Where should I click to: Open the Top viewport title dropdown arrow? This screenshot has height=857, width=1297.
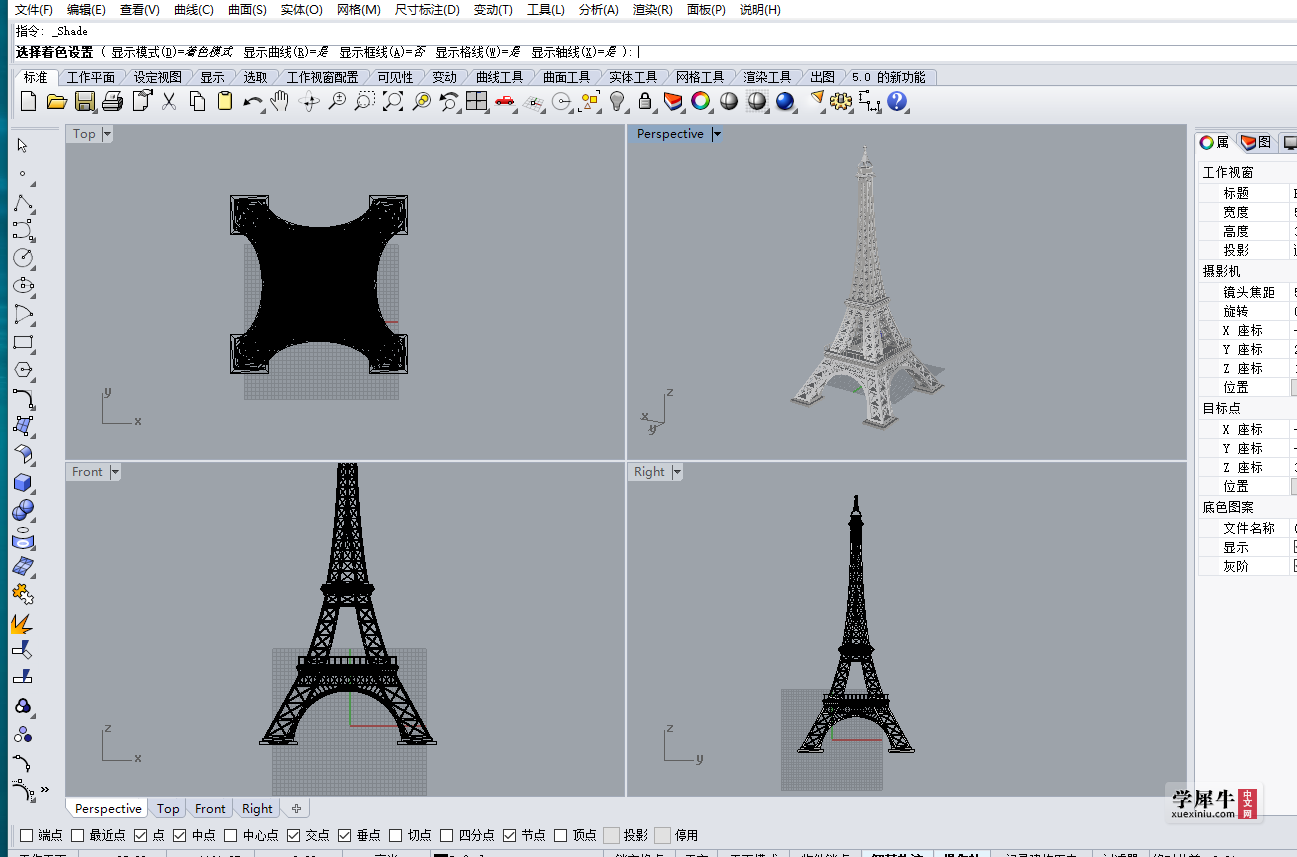(x=107, y=134)
